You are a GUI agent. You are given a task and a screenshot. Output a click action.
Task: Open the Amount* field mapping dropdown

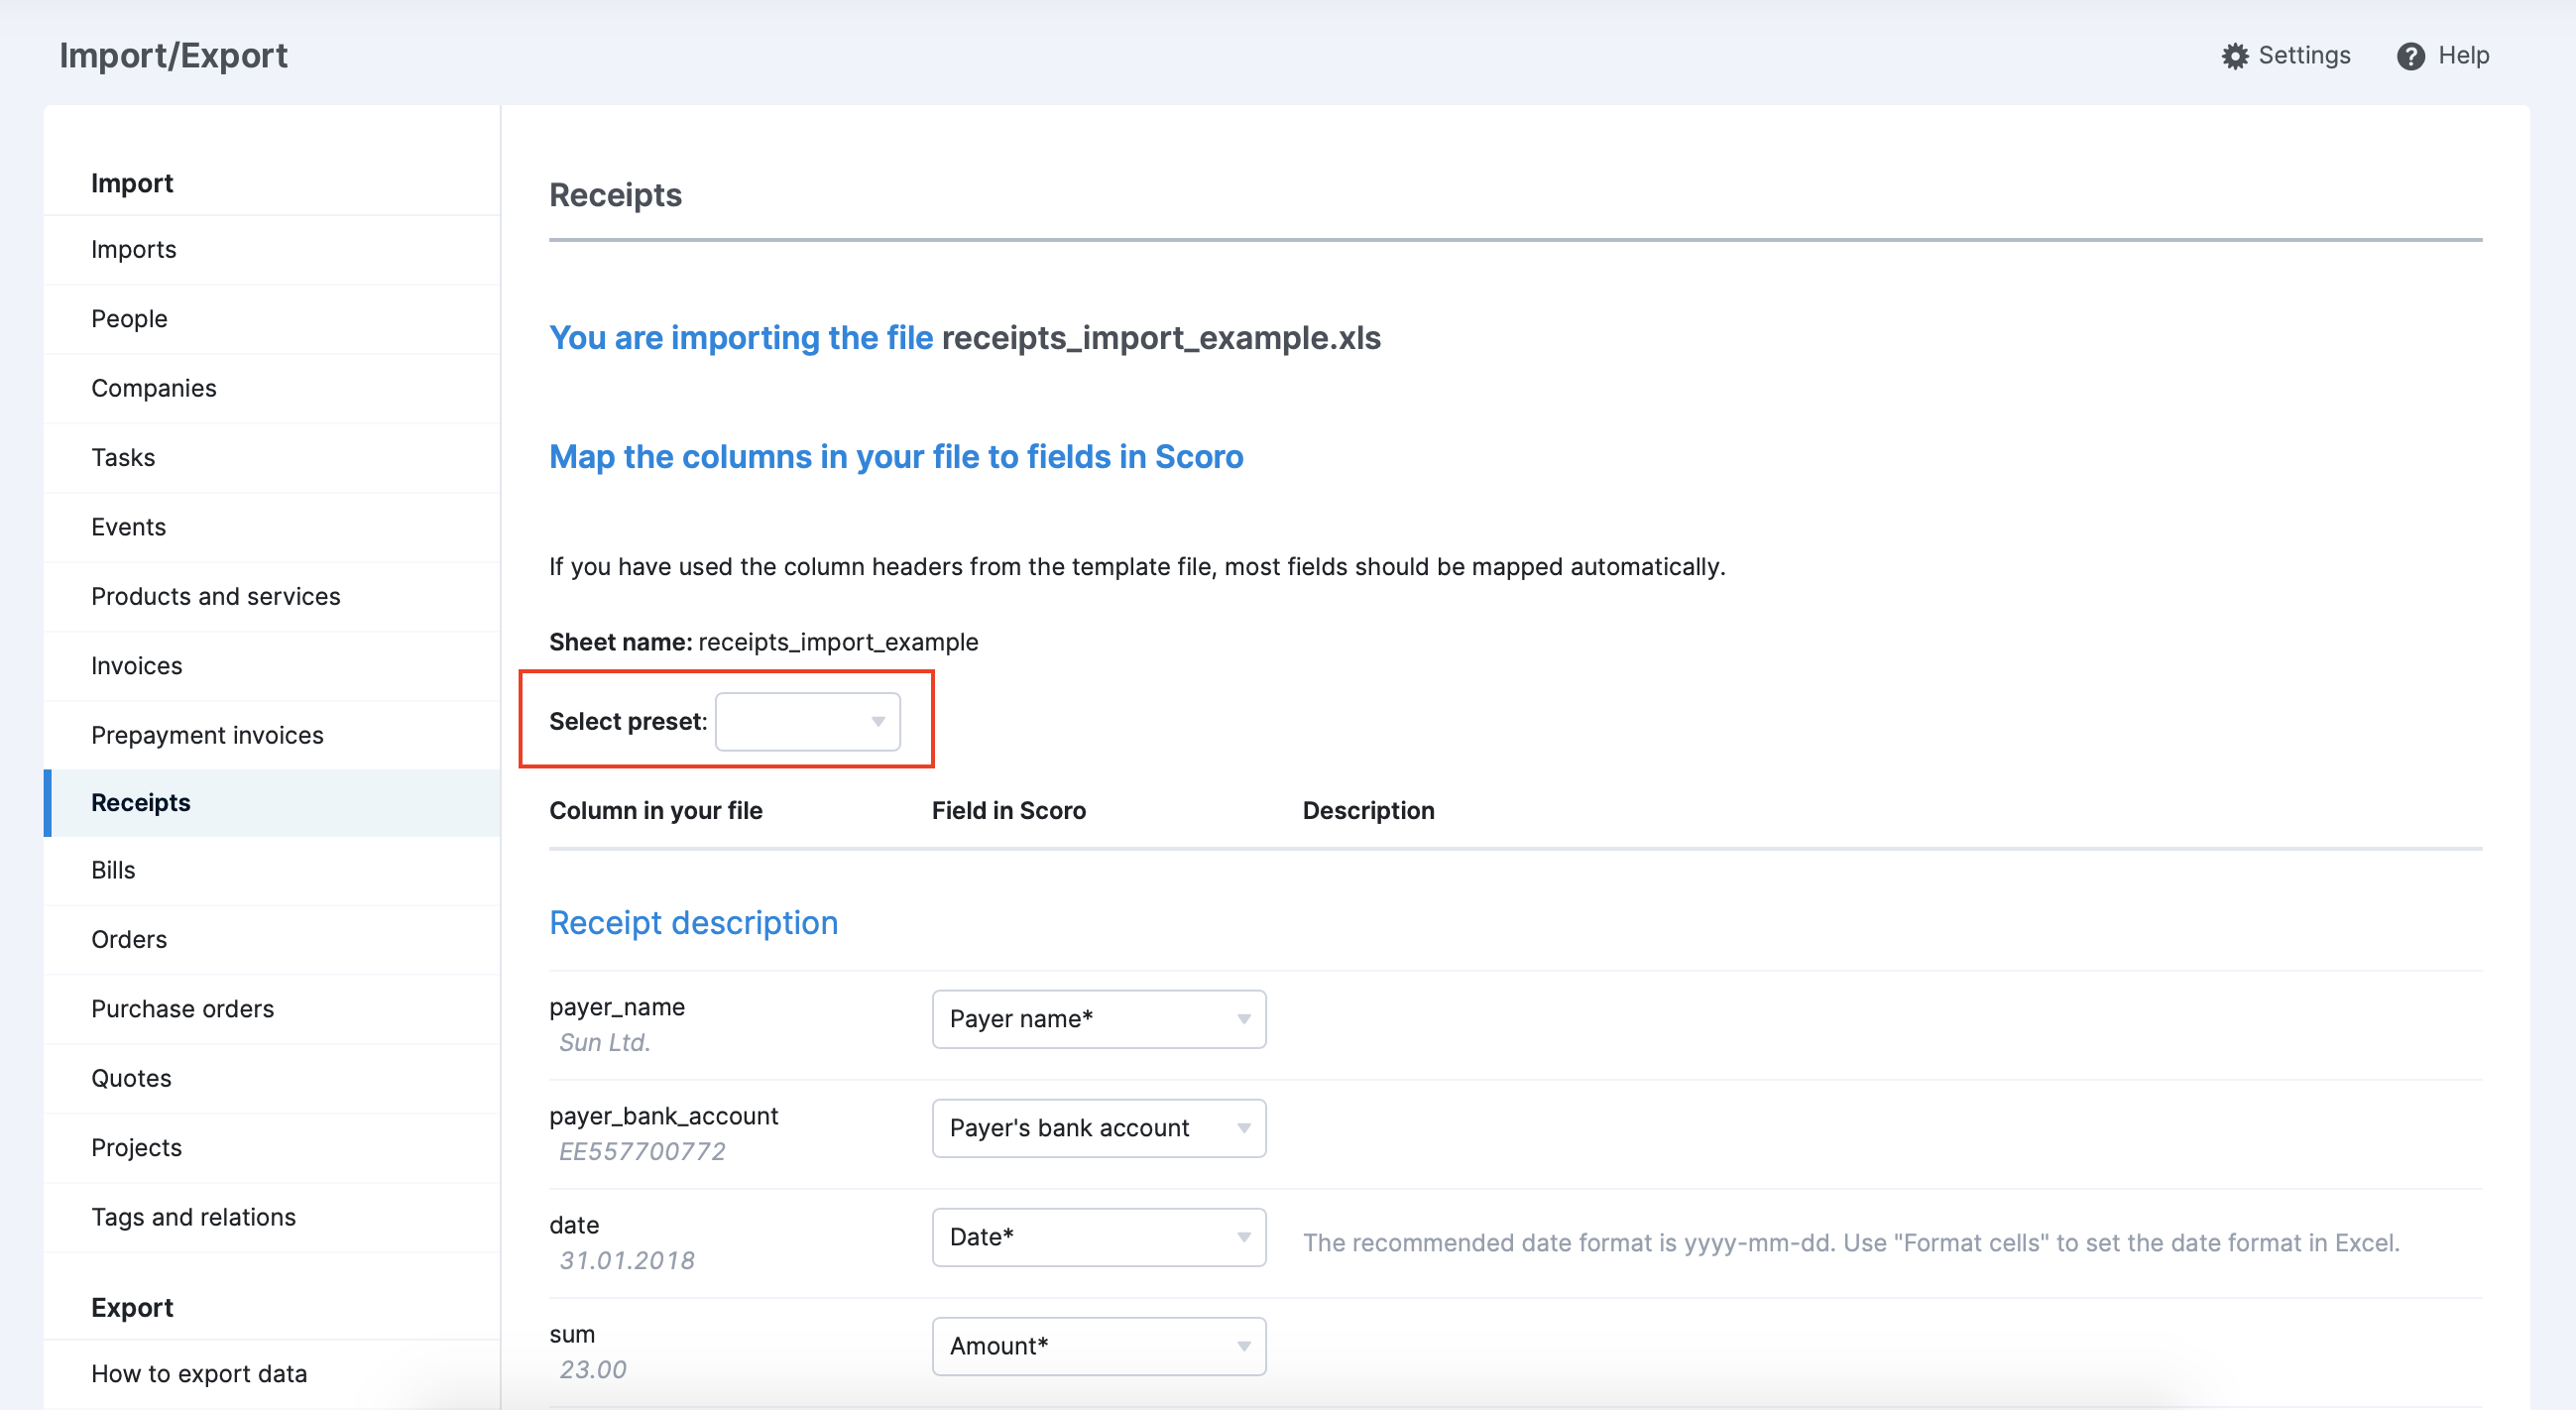click(x=1099, y=1346)
